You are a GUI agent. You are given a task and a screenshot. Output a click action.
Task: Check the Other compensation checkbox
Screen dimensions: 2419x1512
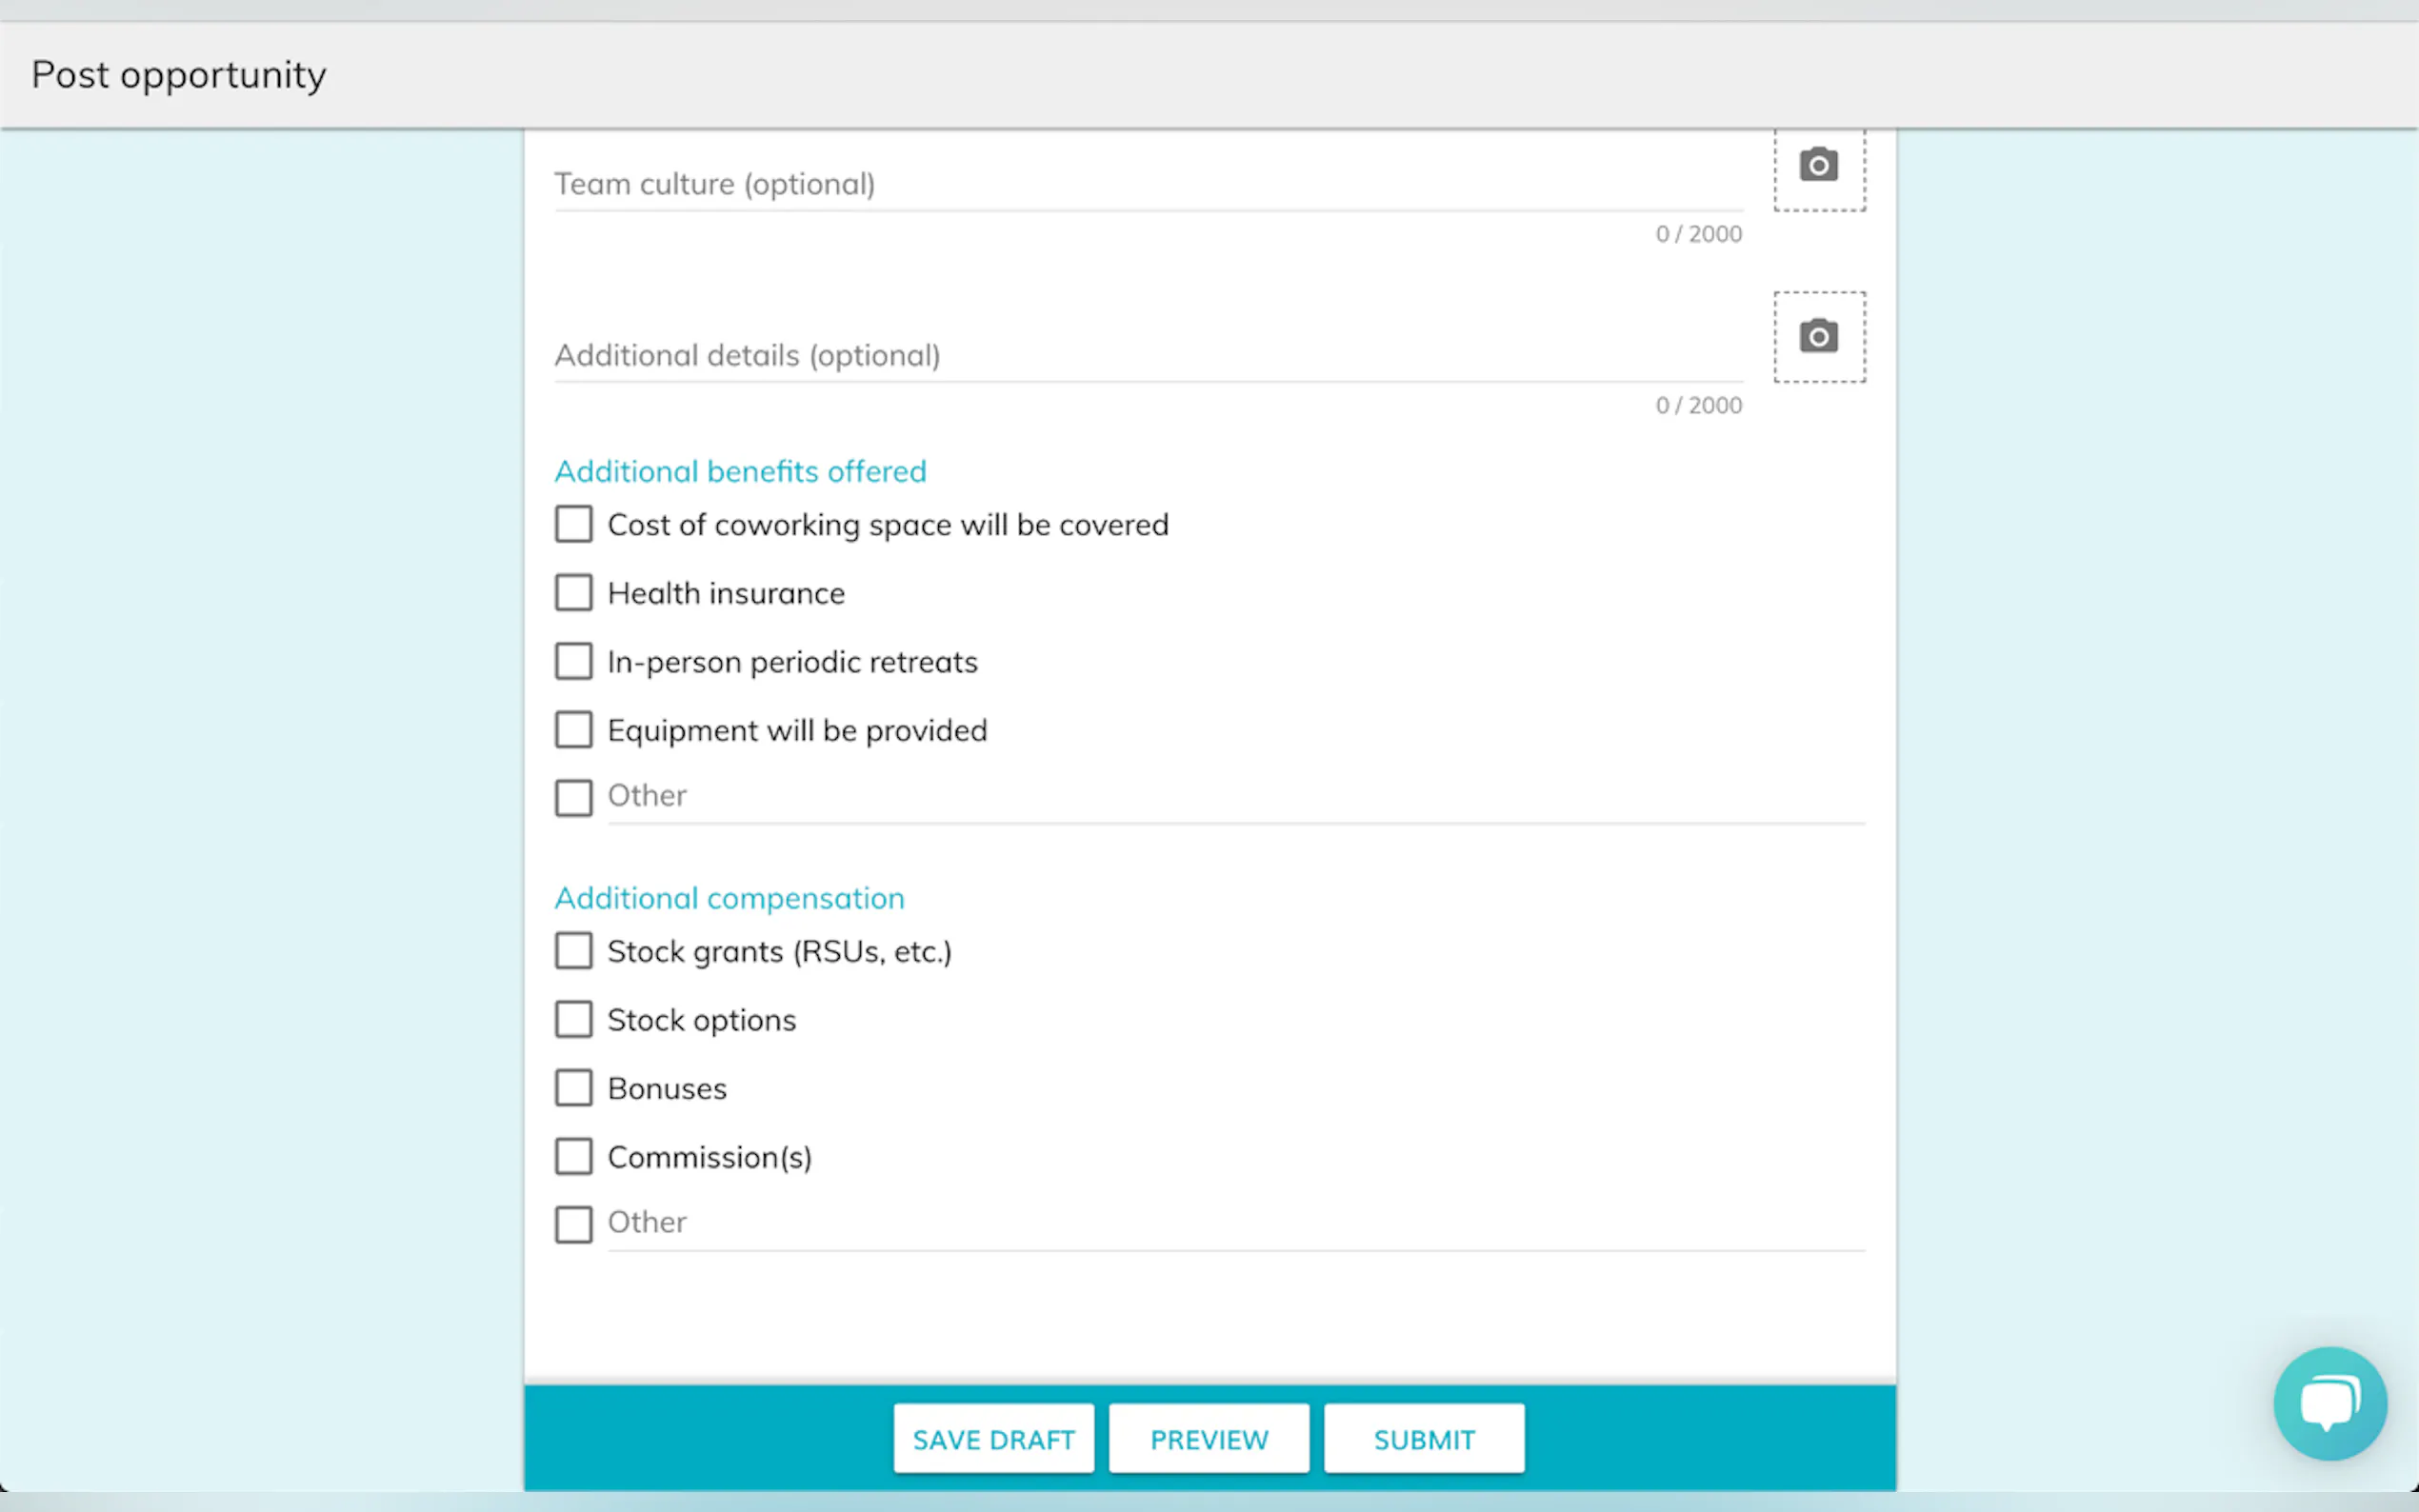coord(574,1224)
